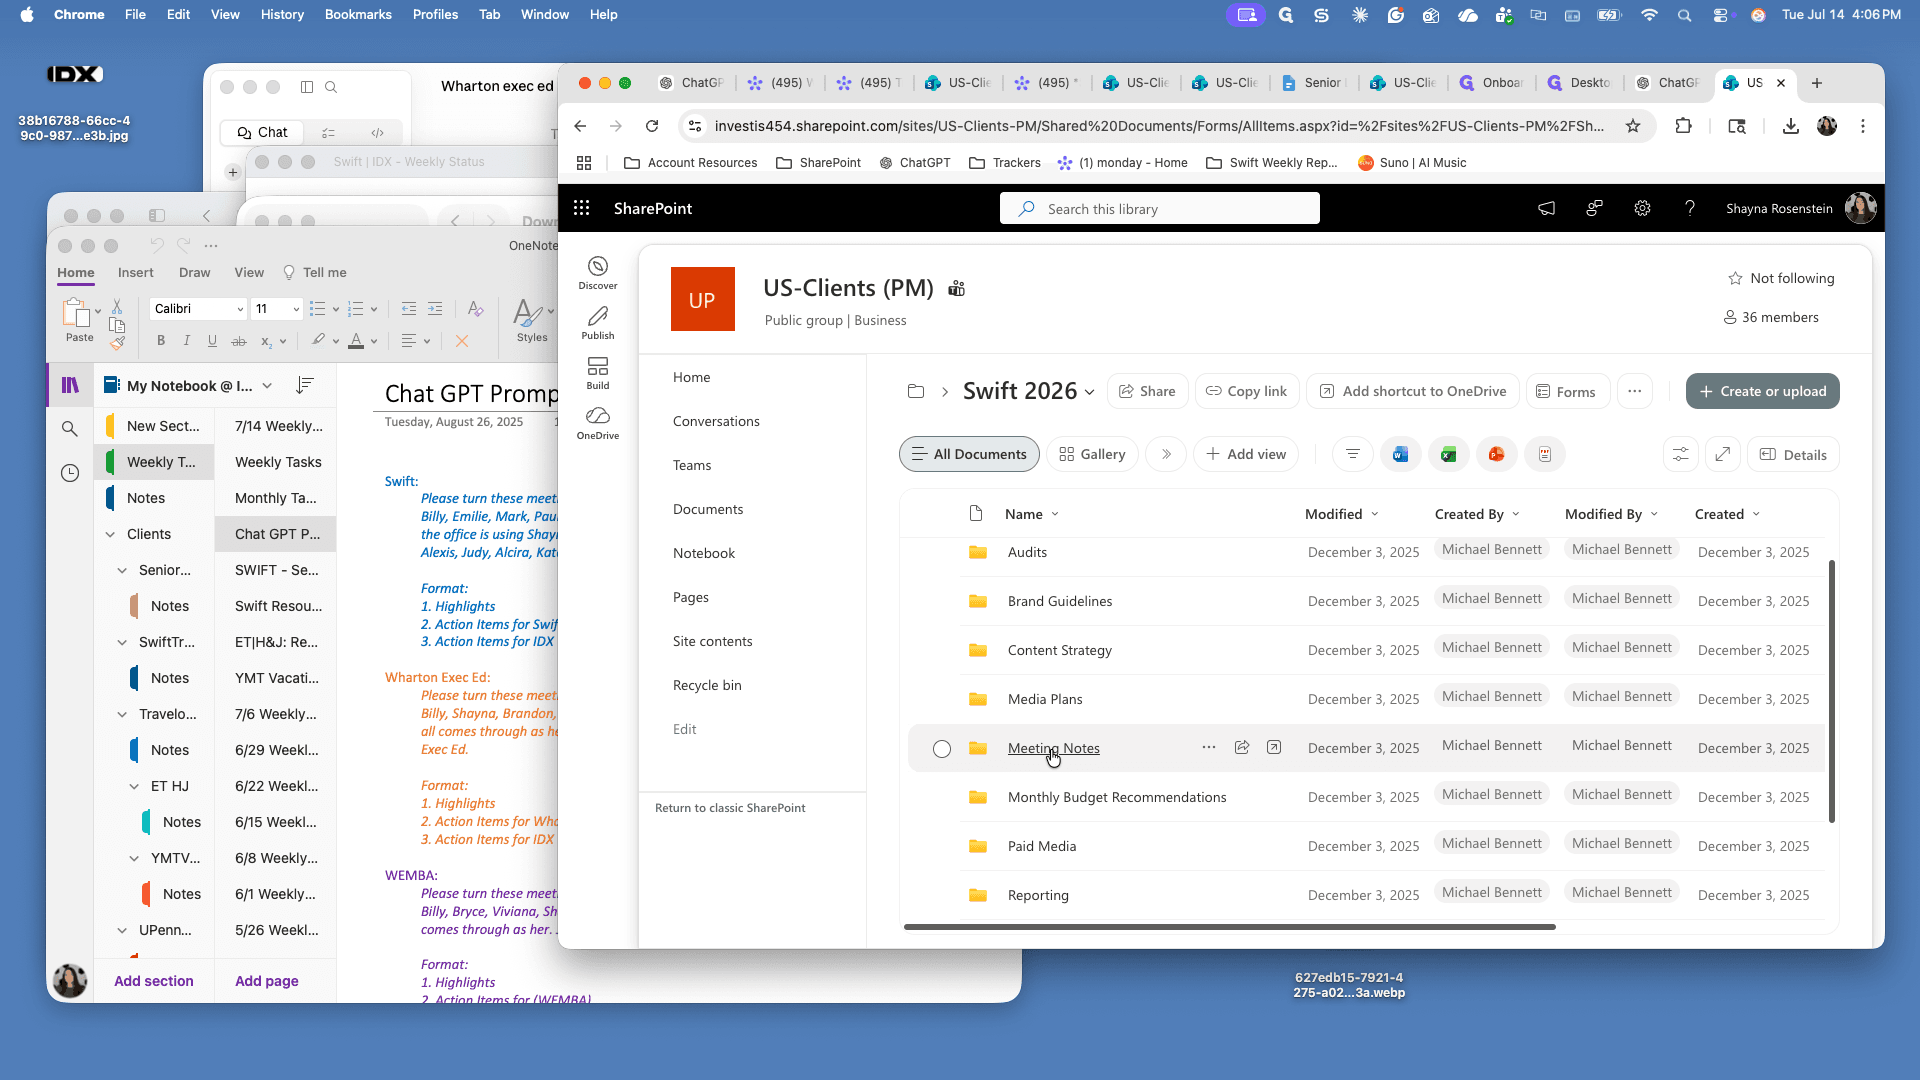1920x1080 pixels.
Task: Open Created By column dropdown
Action: [1516, 514]
